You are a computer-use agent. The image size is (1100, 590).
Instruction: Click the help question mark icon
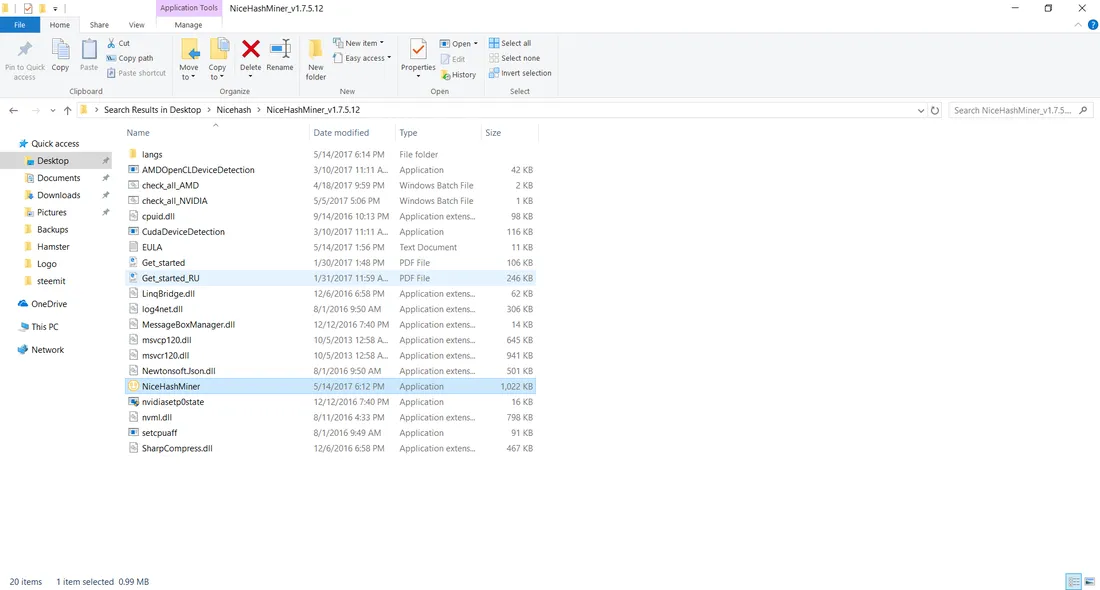pyautogui.click(x=1092, y=25)
